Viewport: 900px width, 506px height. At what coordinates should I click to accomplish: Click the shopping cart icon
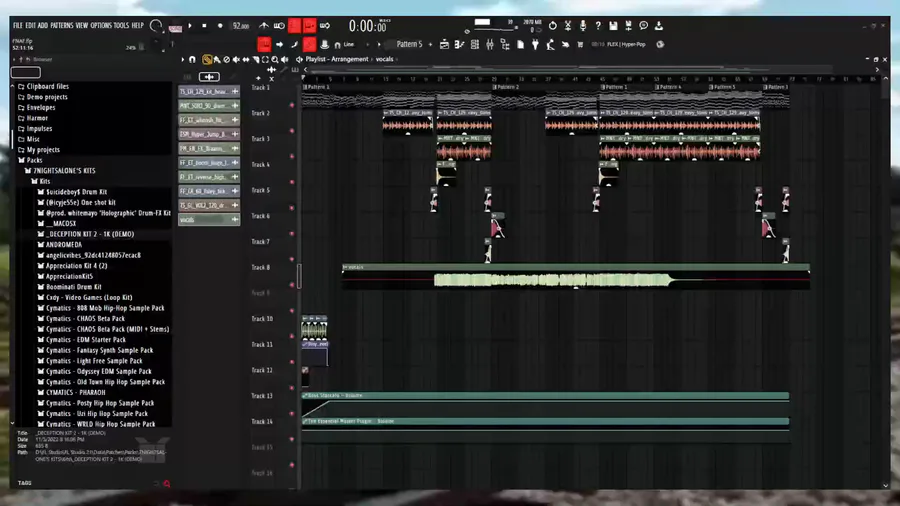580,45
